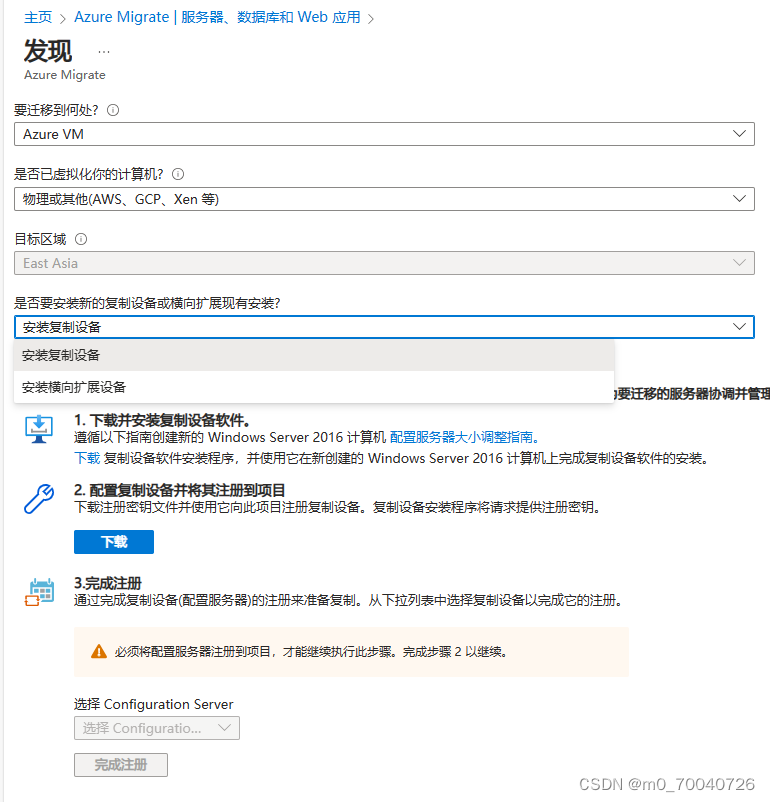Click the 完成注册 button
Viewport: 770px width, 802px height.
[121, 765]
